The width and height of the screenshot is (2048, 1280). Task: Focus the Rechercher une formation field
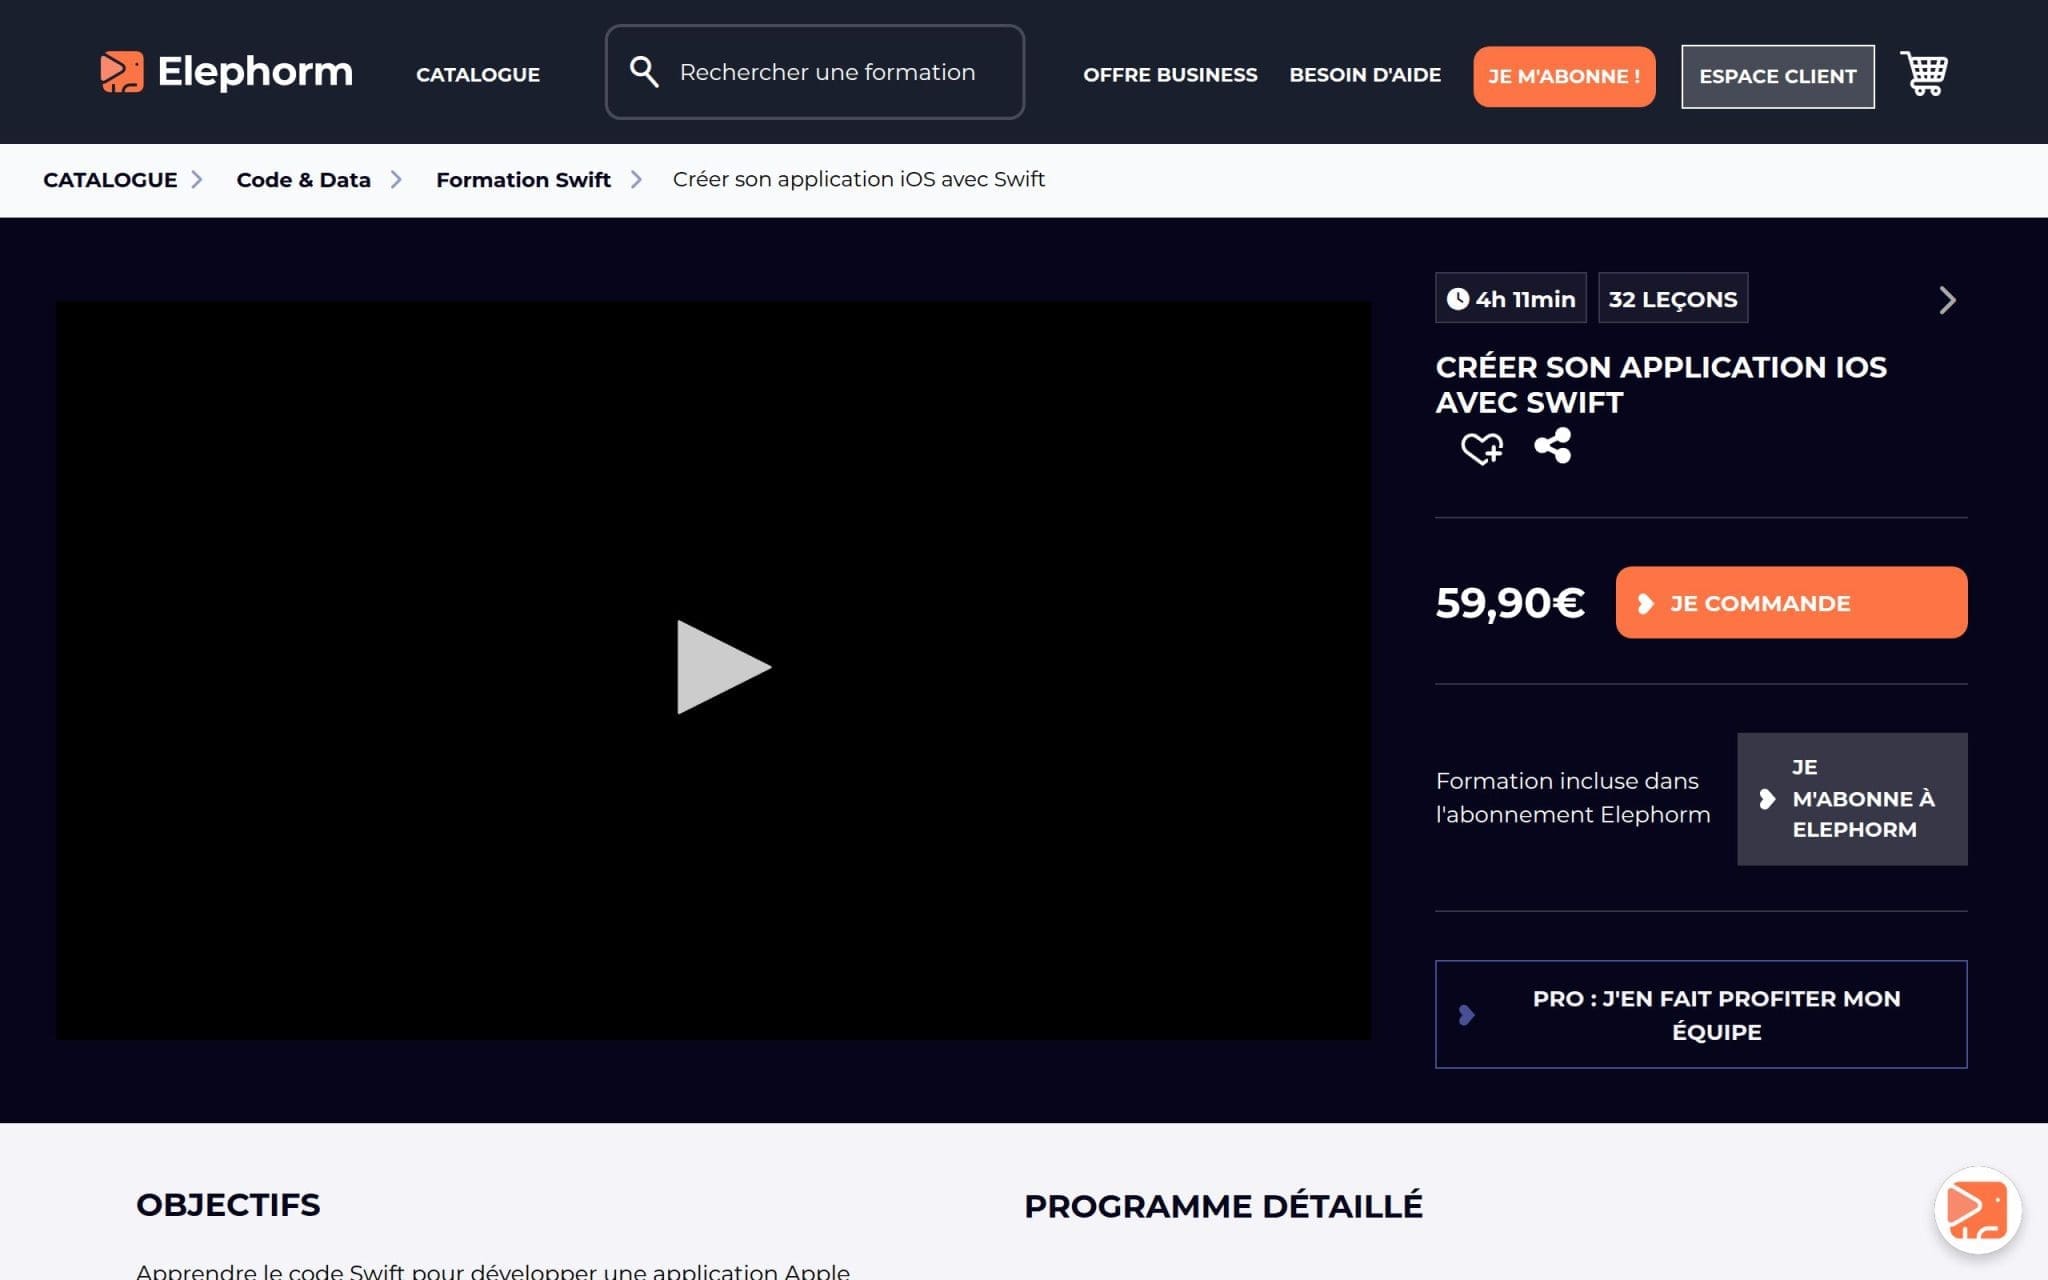(815, 72)
